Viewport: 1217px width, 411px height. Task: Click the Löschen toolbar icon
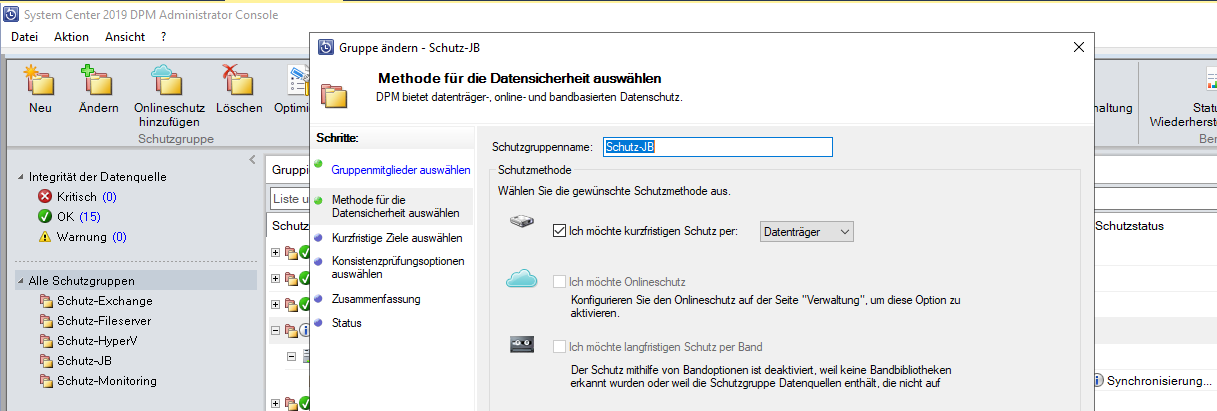pos(238,80)
